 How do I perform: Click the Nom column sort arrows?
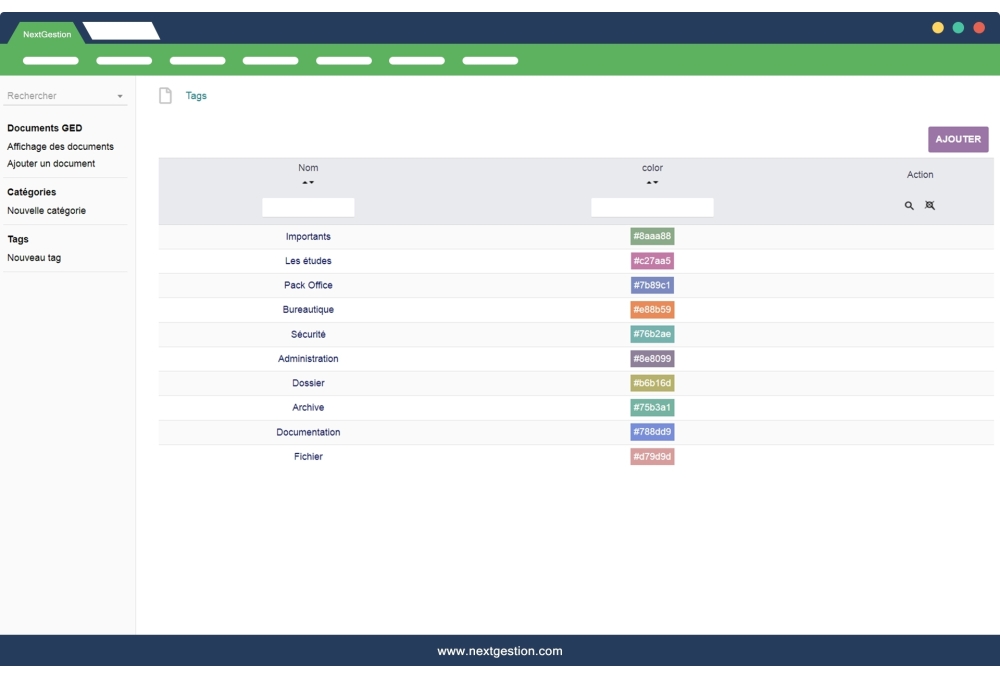click(x=308, y=182)
